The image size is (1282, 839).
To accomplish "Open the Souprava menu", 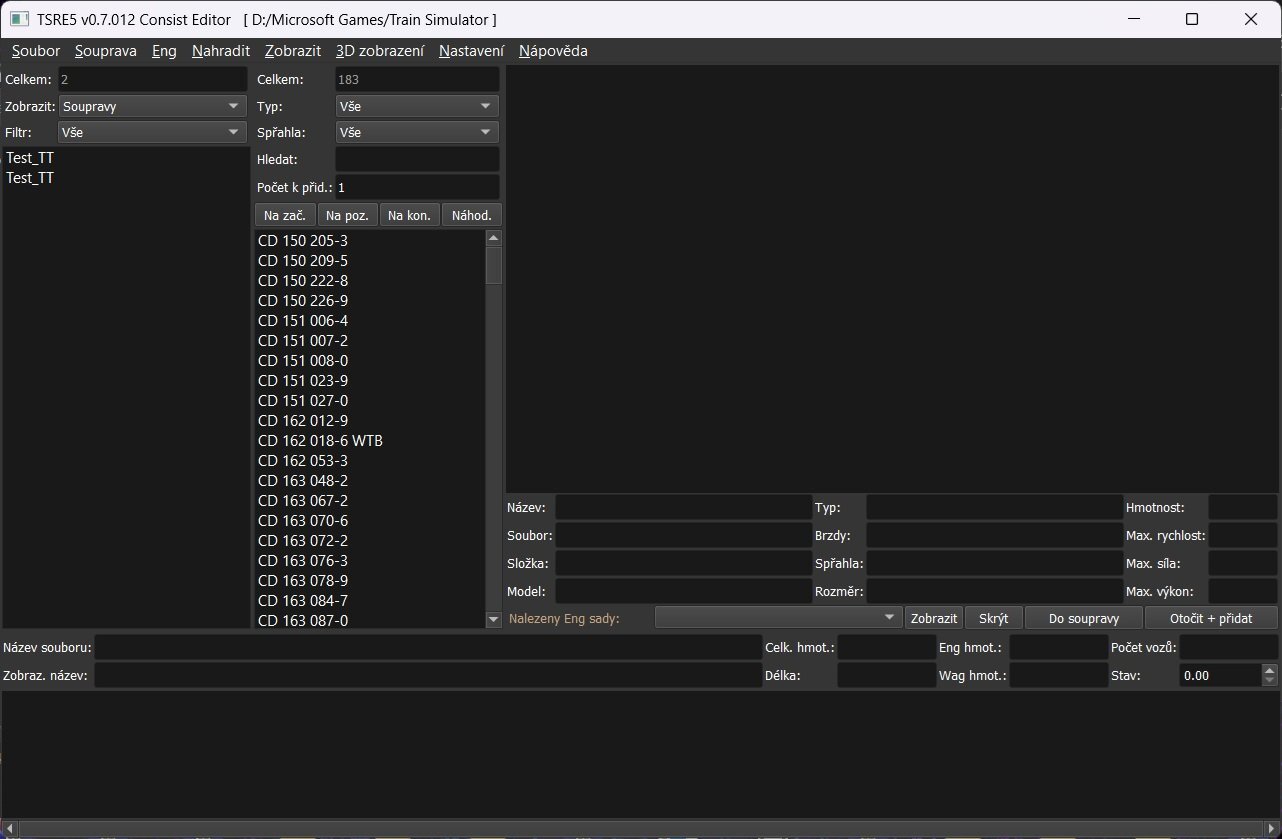I will click(x=105, y=51).
